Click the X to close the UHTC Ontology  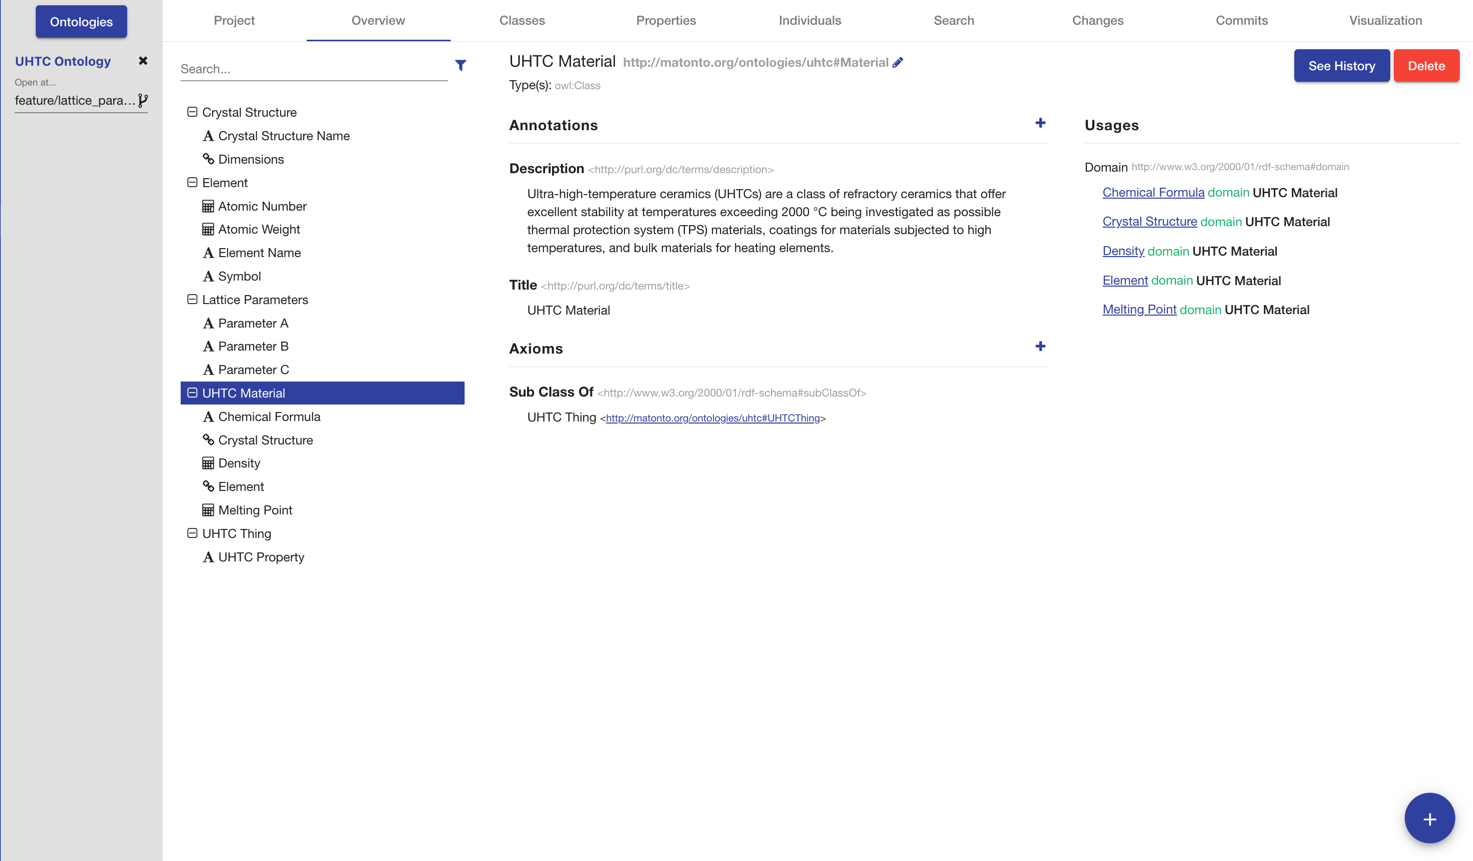[x=142, y=60]
